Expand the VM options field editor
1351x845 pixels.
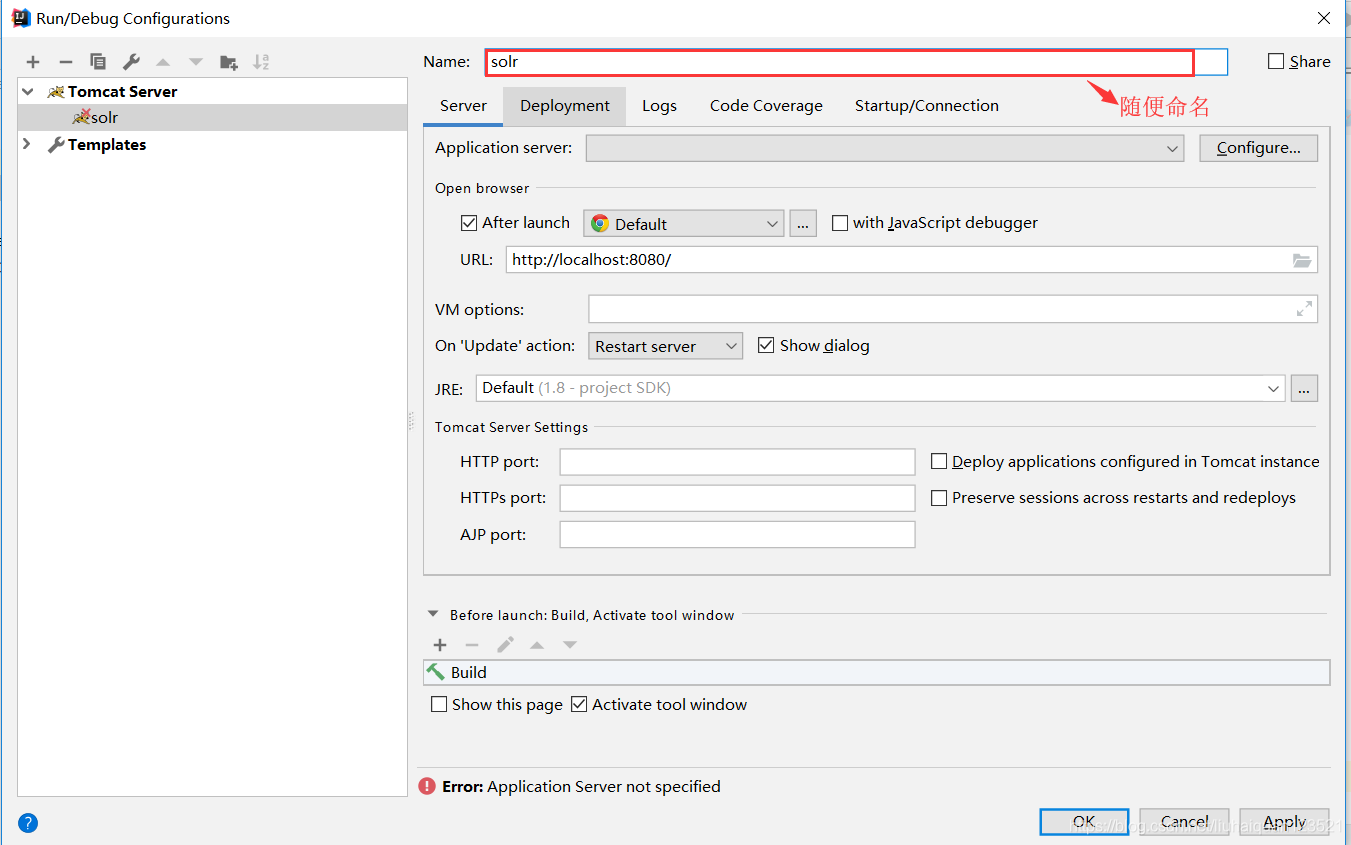tap(1304, 309)
